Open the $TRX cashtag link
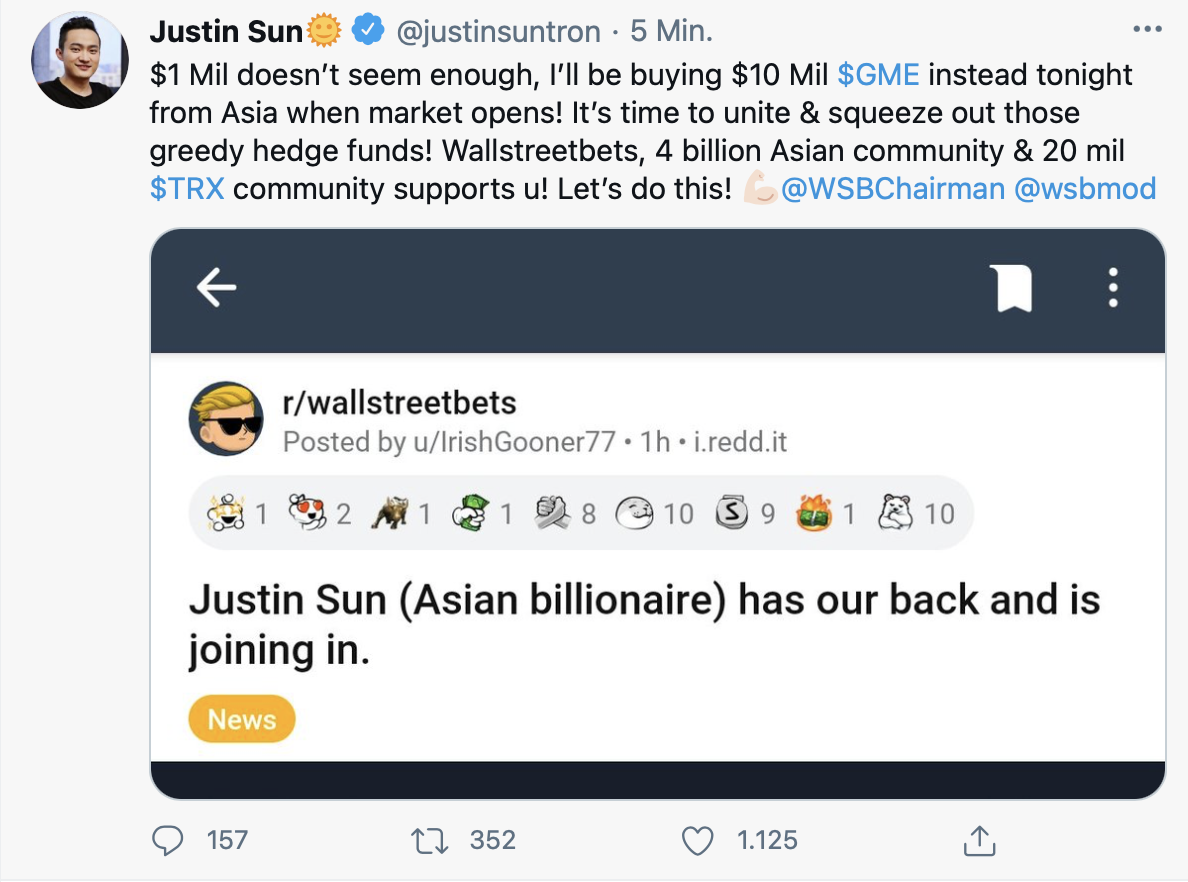This screenshot has height=882, width=1188. [186, 188]
